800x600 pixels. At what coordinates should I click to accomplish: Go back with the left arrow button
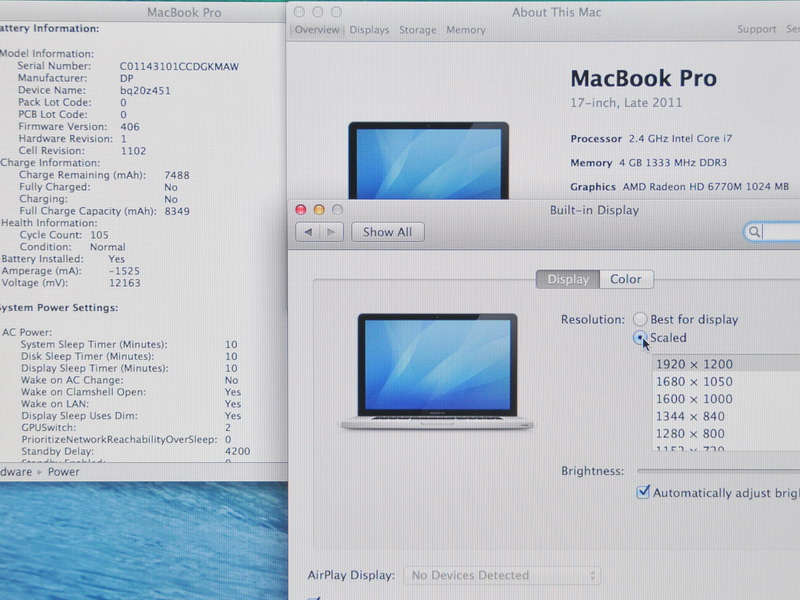click(308, 232)
